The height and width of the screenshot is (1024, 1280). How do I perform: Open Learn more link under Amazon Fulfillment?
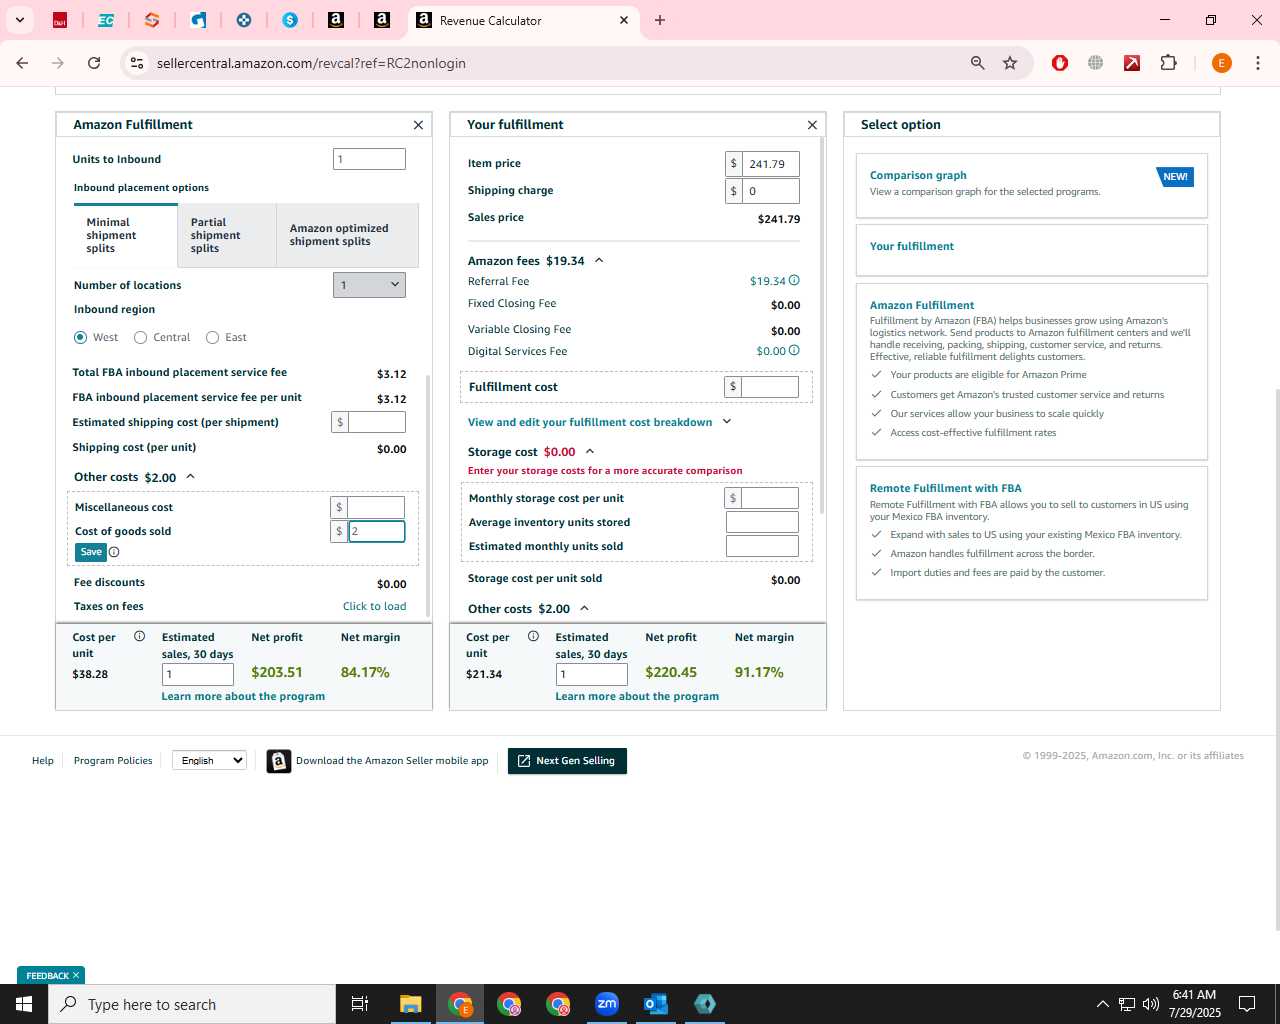[243, 696]
